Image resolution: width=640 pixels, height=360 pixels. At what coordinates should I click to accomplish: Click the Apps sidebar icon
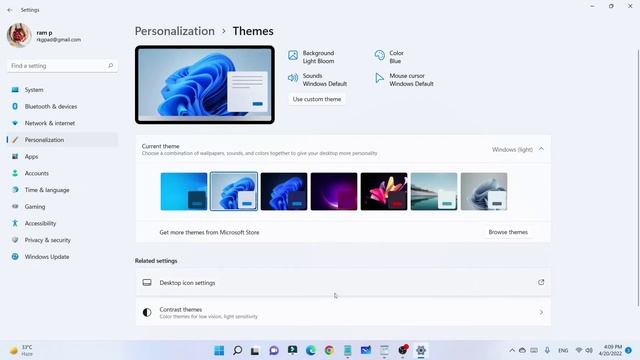(x=15, y=157)
